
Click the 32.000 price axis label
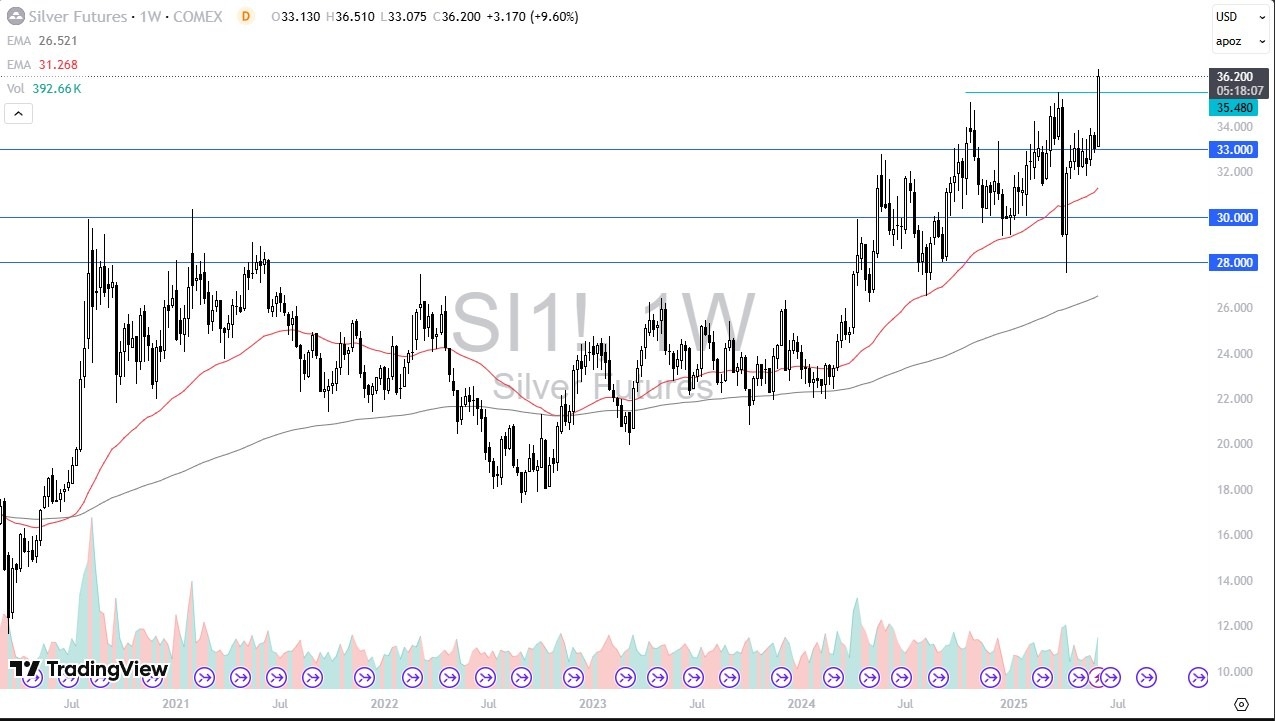(x=1236, y=172)
